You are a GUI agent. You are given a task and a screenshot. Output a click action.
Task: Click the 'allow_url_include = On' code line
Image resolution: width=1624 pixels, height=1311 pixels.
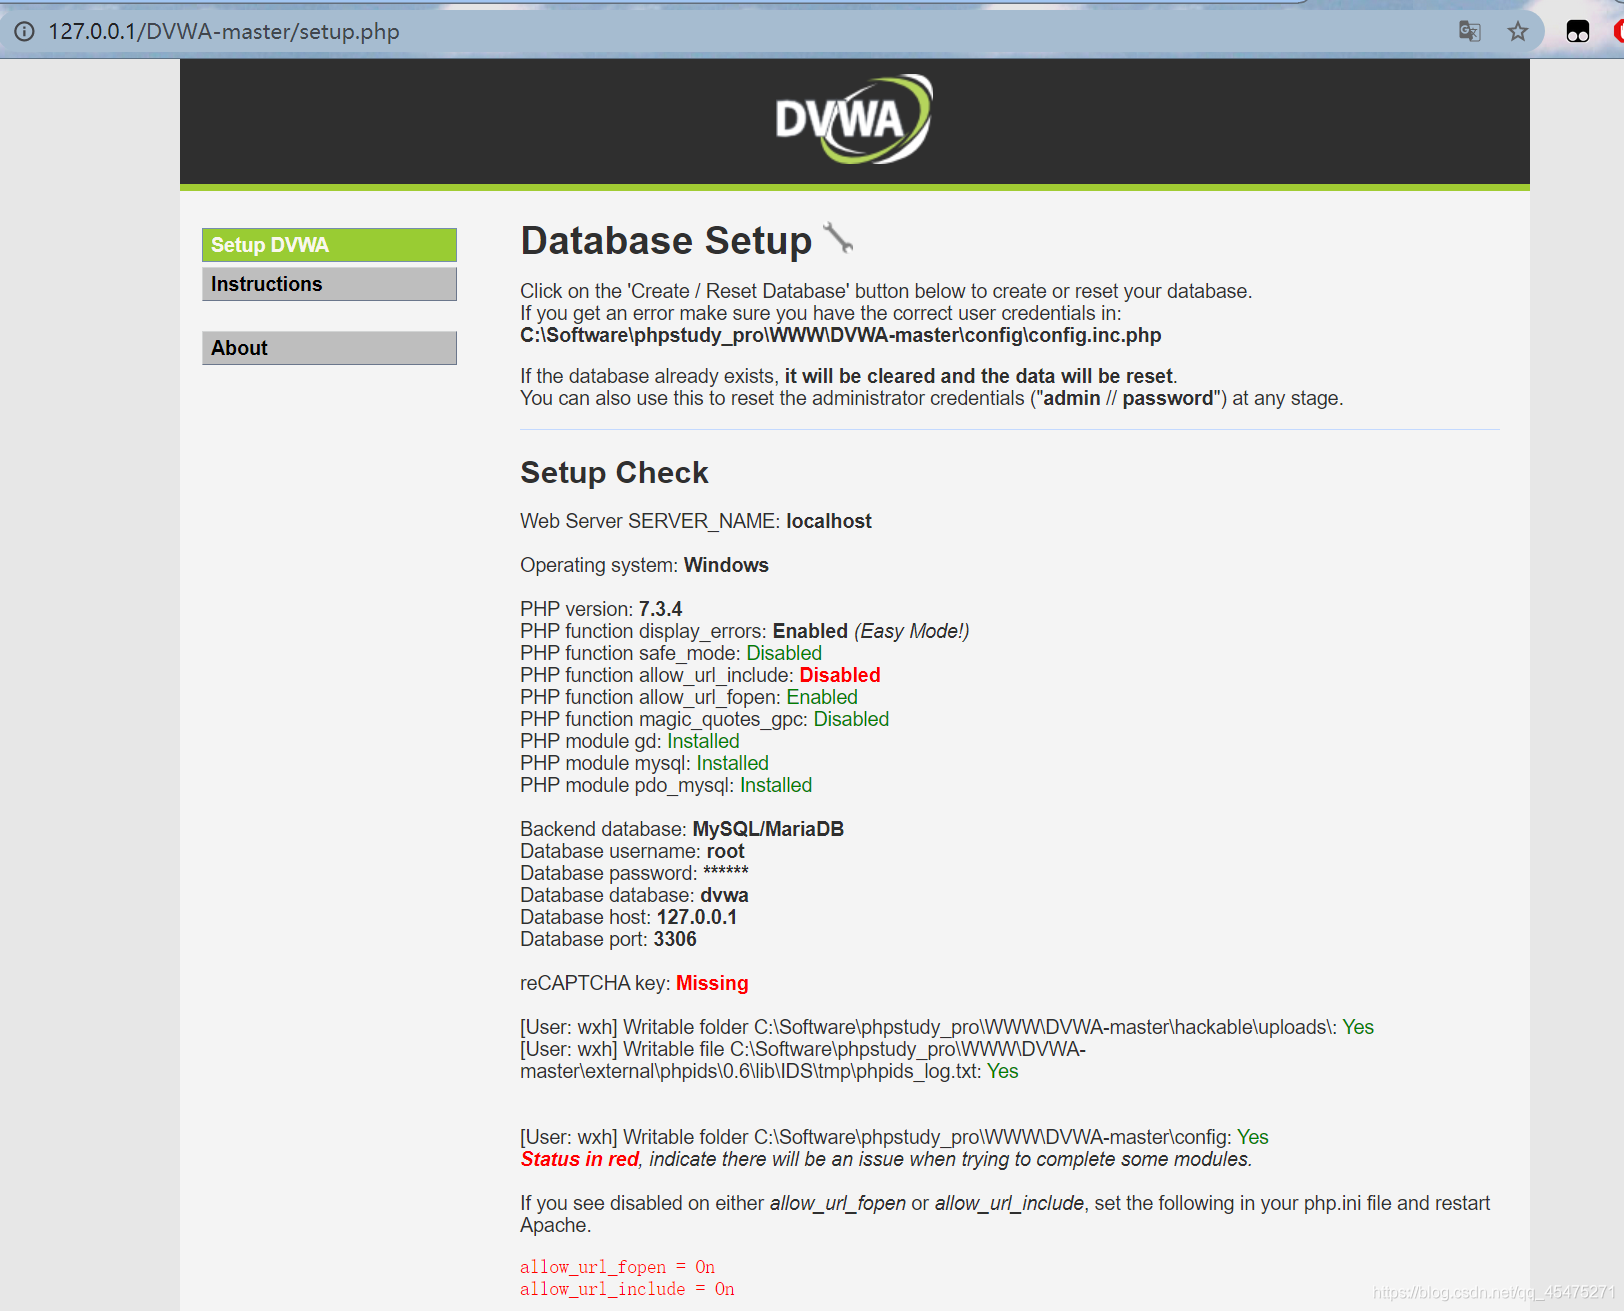627,1289
